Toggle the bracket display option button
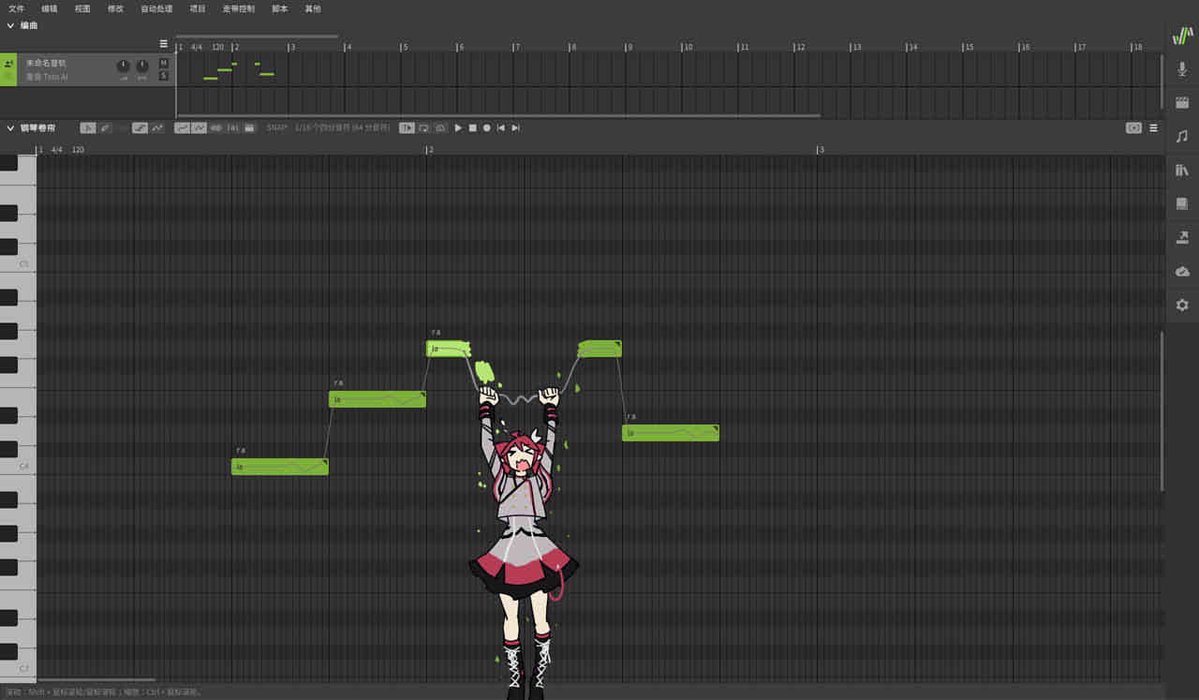This screenshot has height=700, width=1199. click(x=232, y=128)
